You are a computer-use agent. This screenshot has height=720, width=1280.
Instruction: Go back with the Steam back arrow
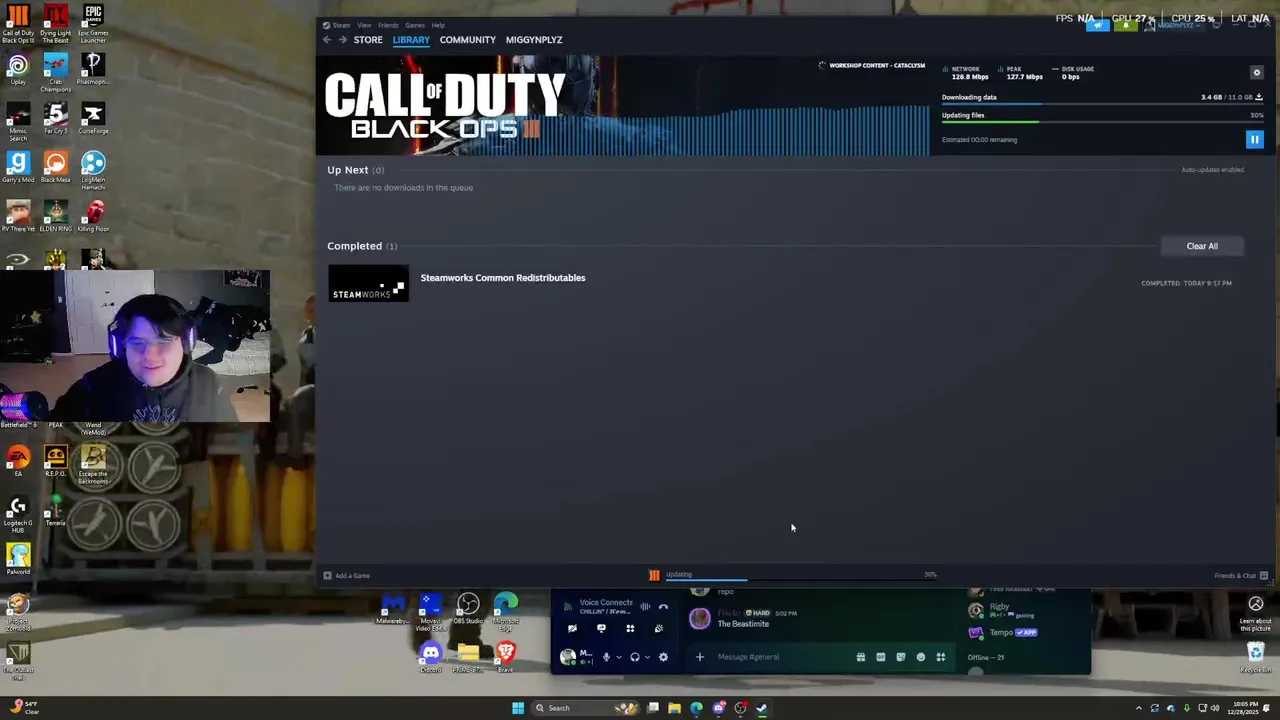coord(327,40)
